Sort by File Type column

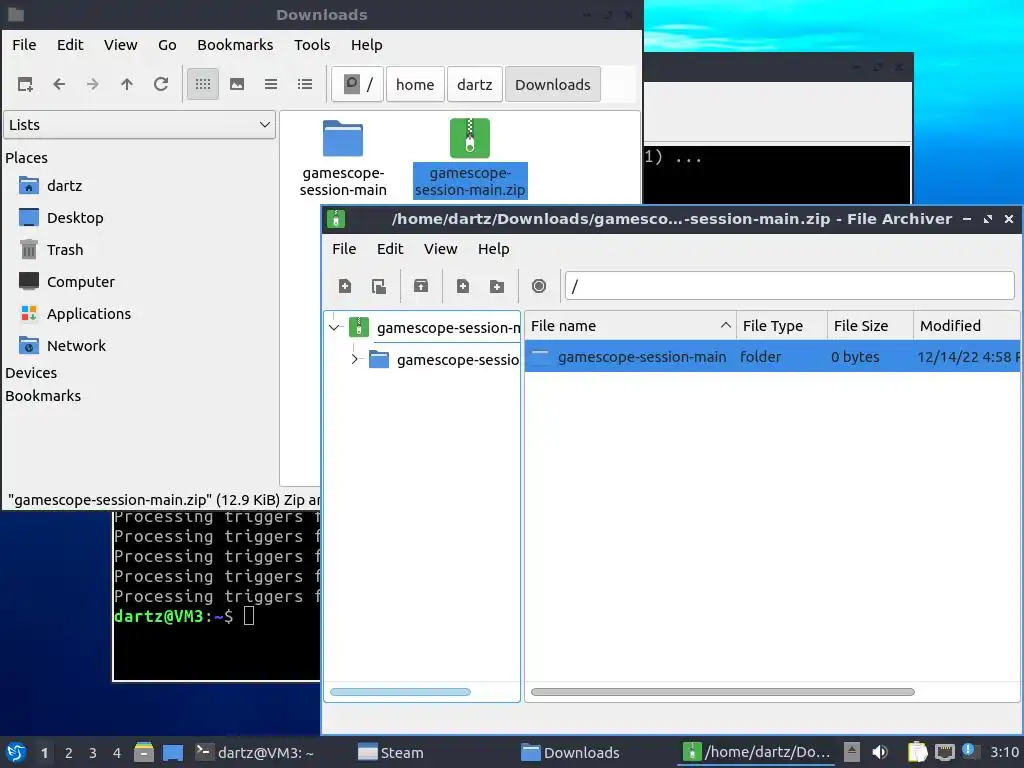click(782, 326)
